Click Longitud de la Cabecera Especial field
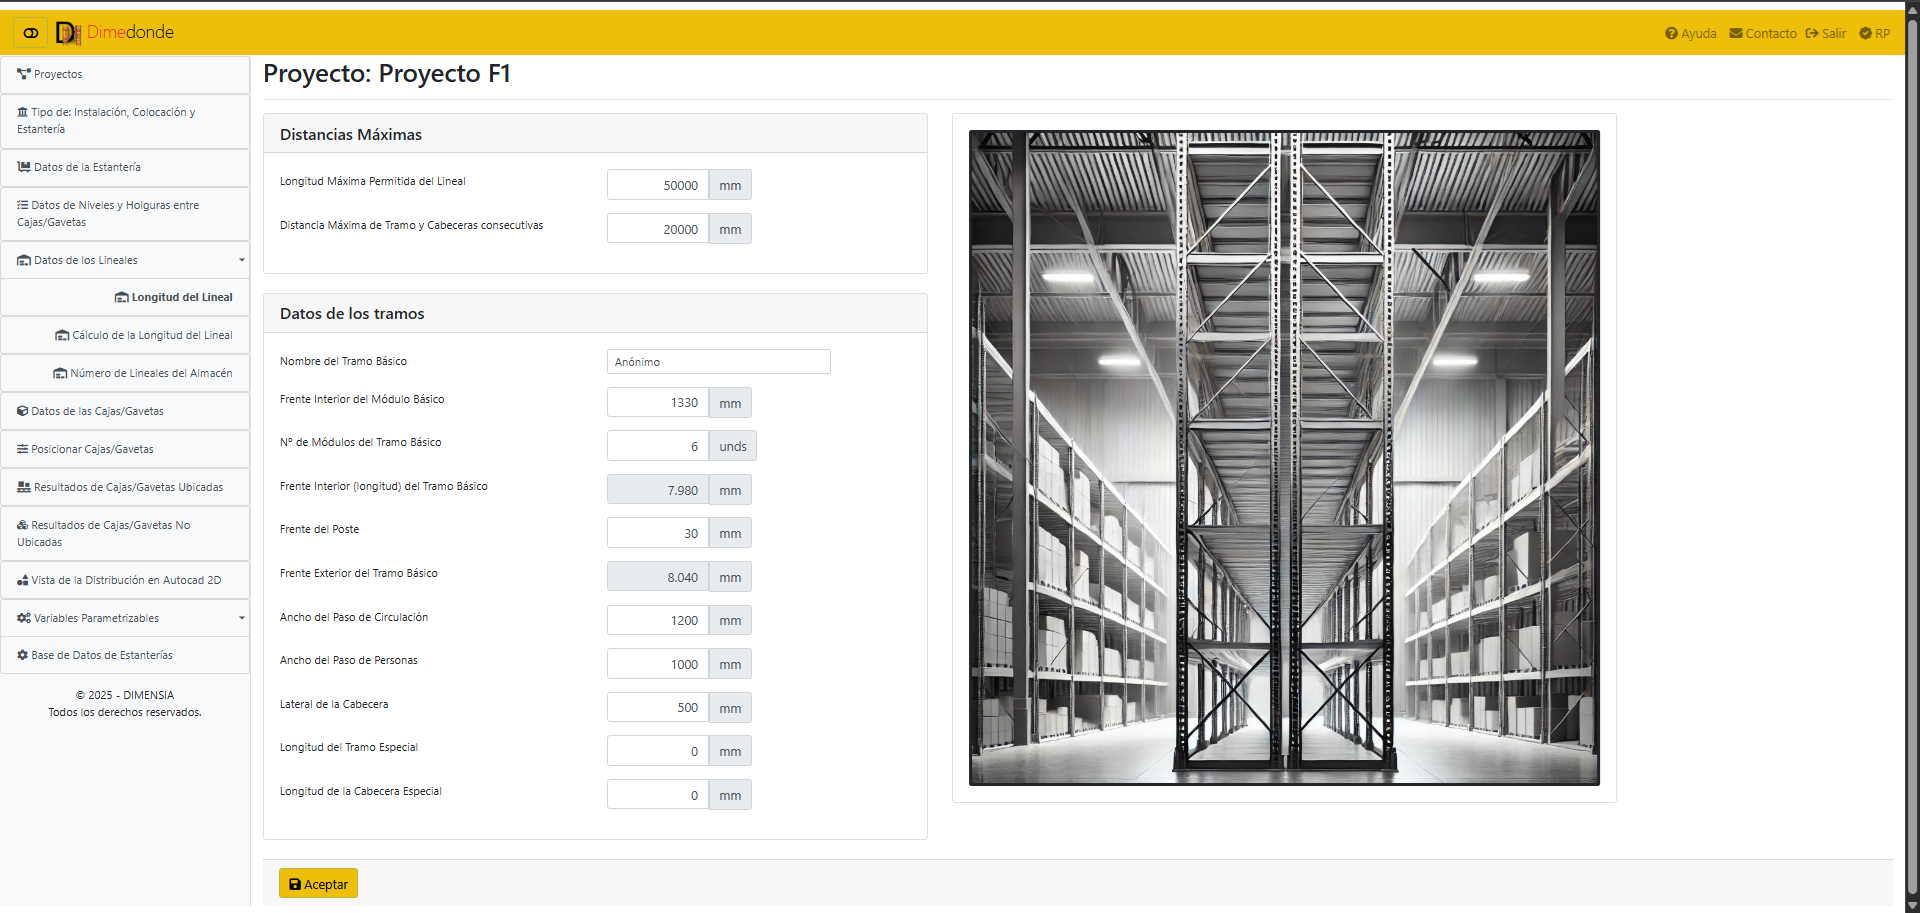This screenshot has width=1920, height=913. coord(658,795)
